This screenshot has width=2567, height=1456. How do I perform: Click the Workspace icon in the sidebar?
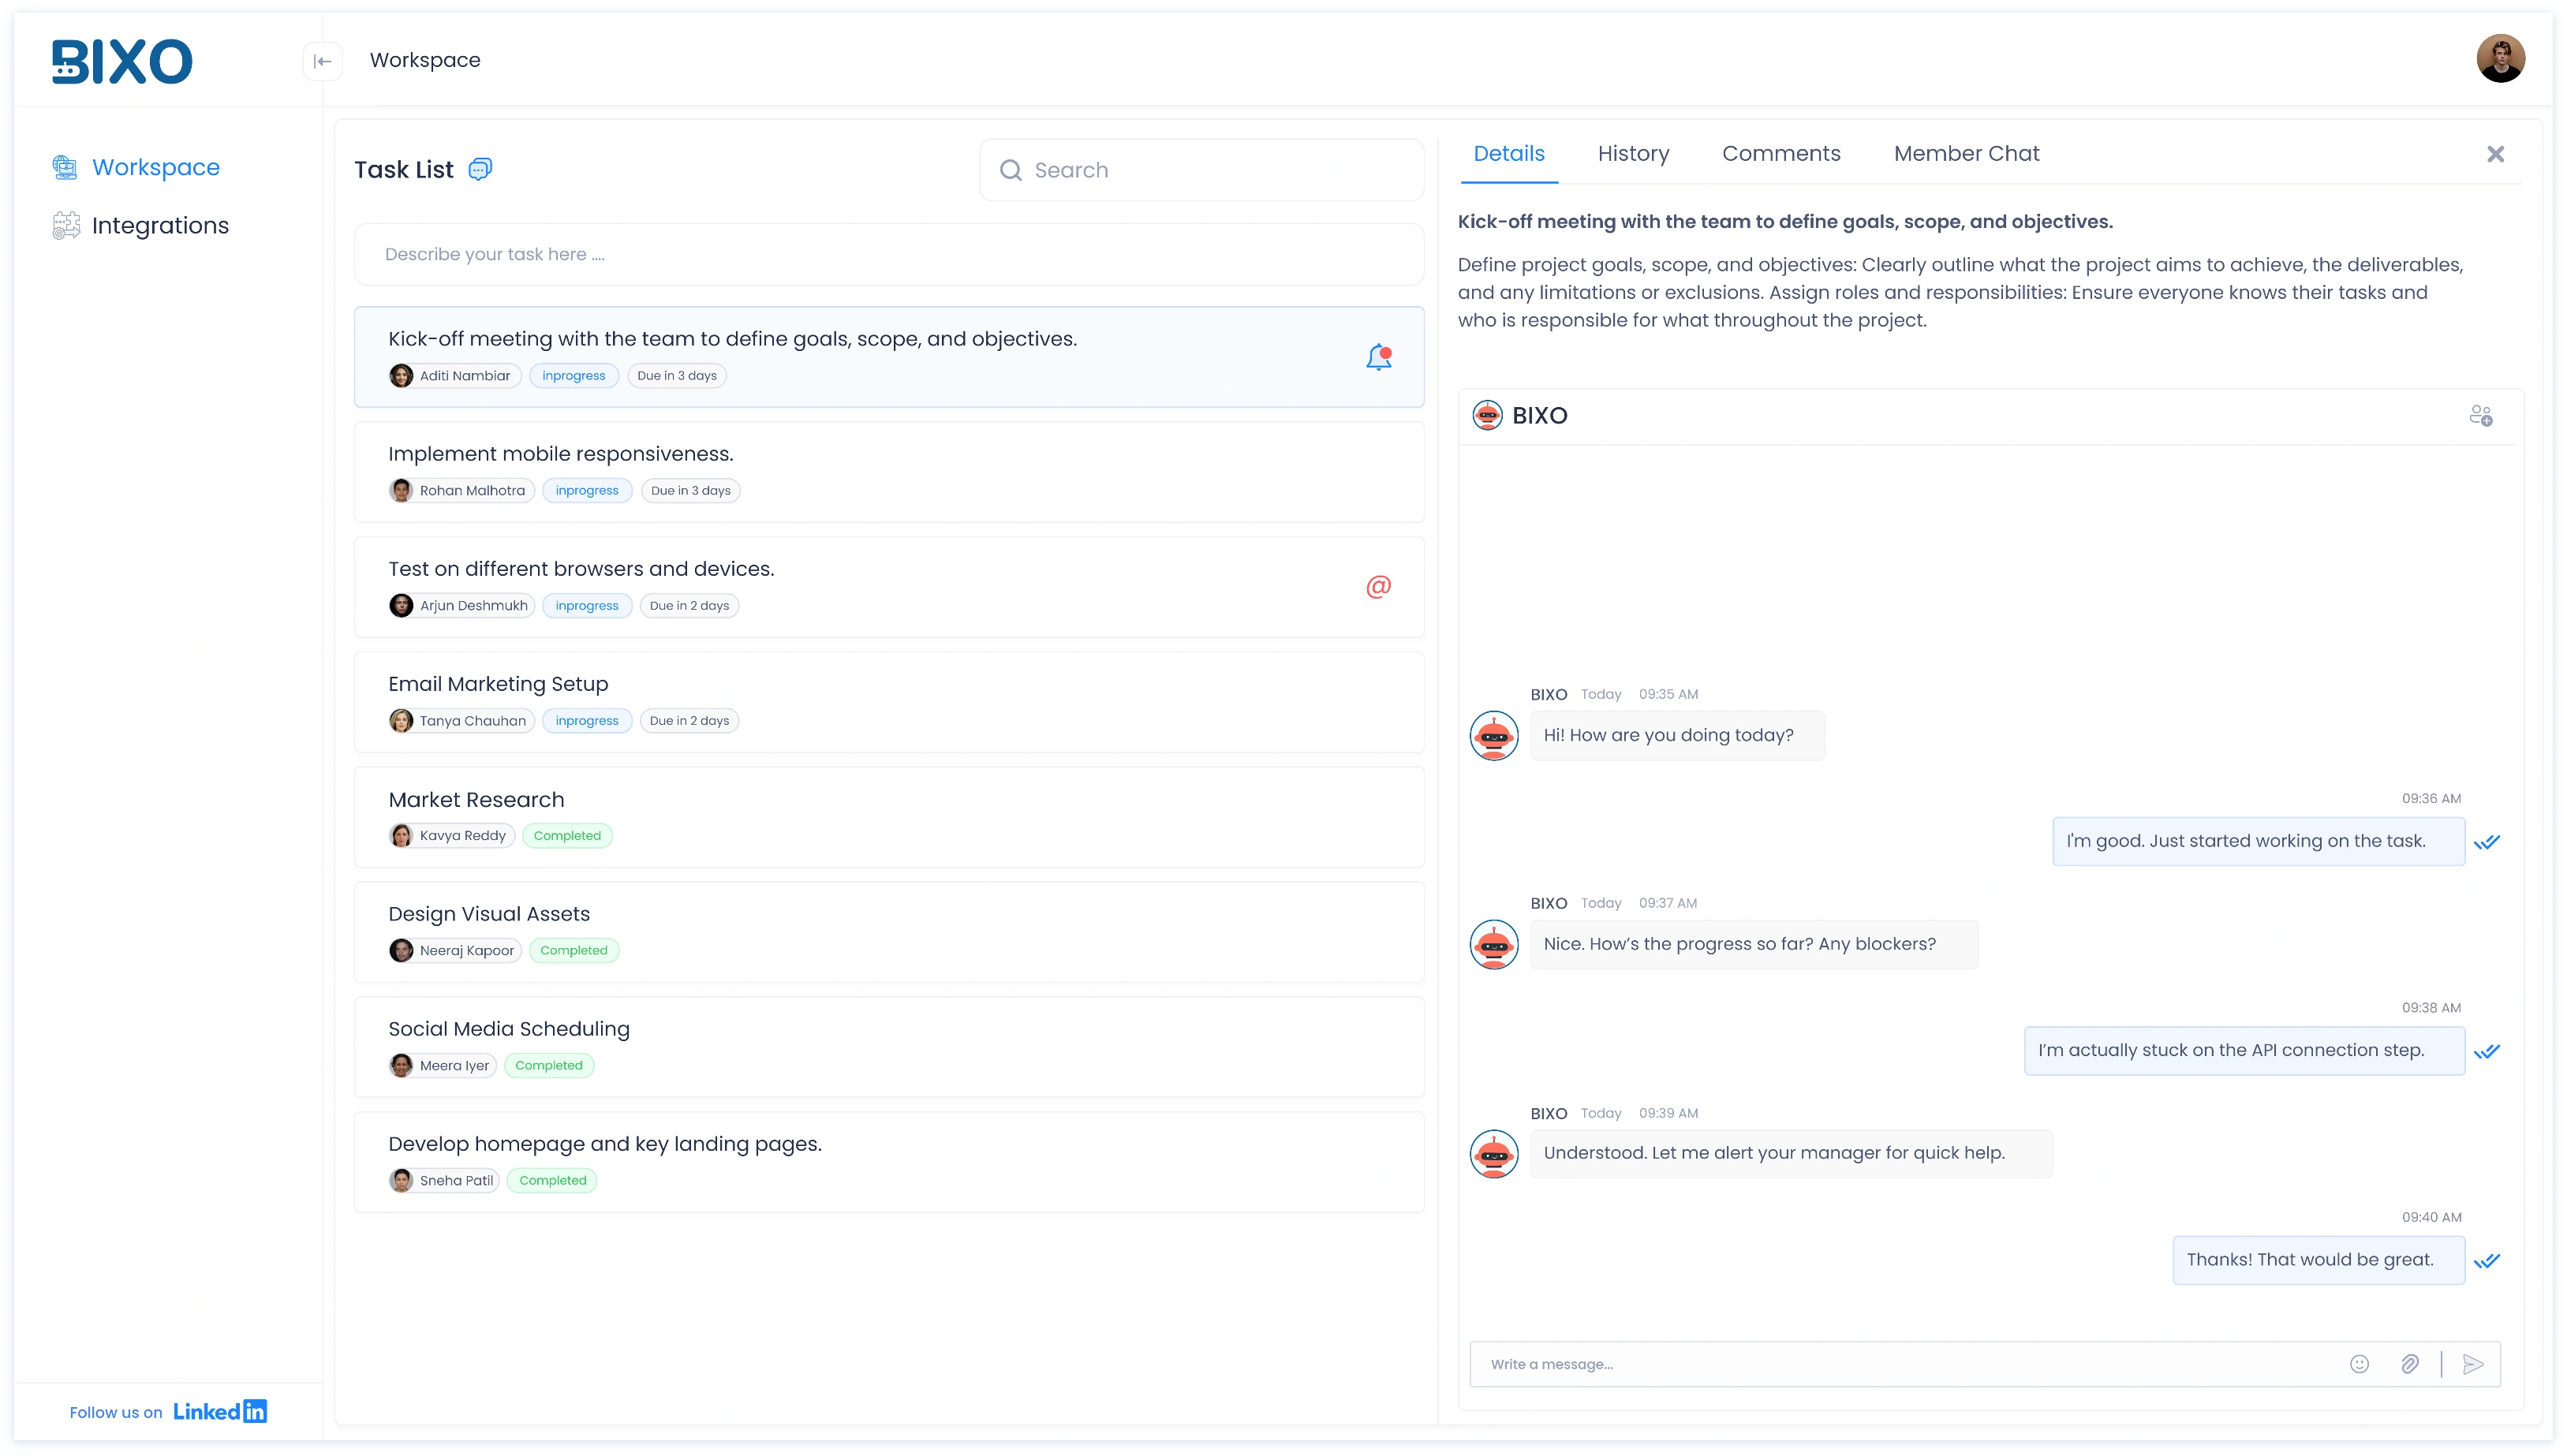click(x=64, y=167)
